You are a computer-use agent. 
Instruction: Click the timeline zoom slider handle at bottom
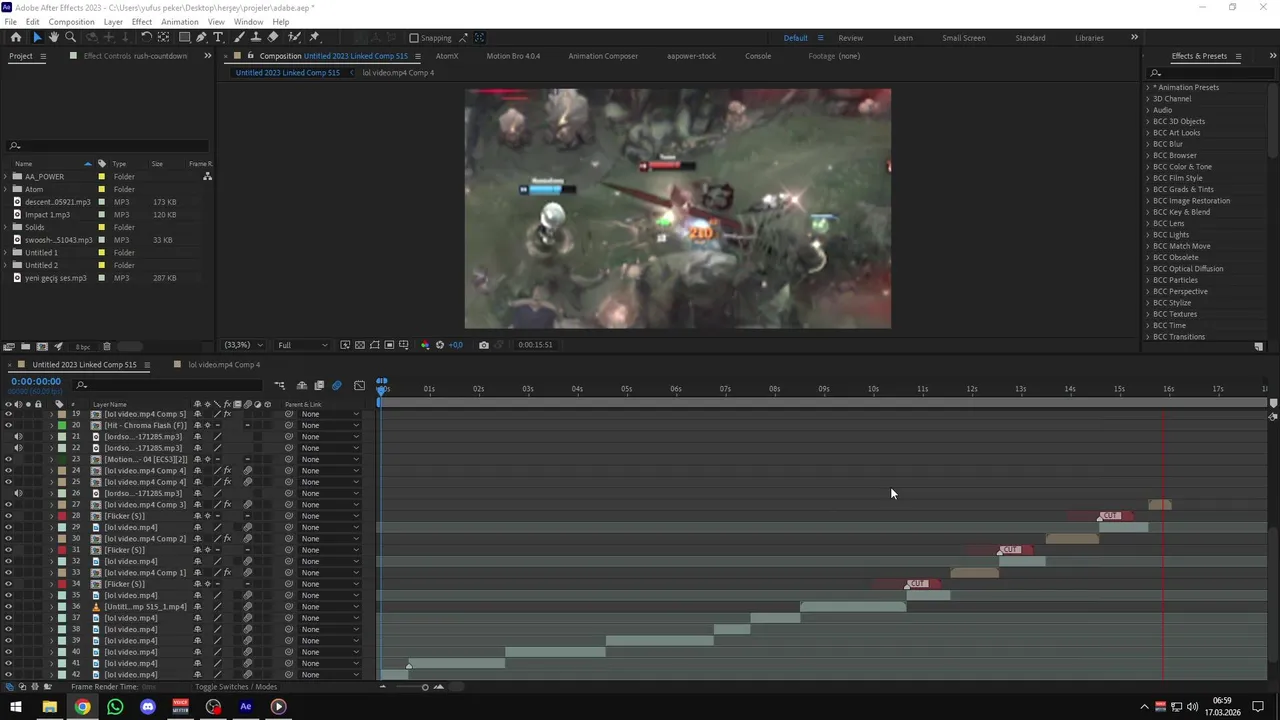(x=425, y=687)
